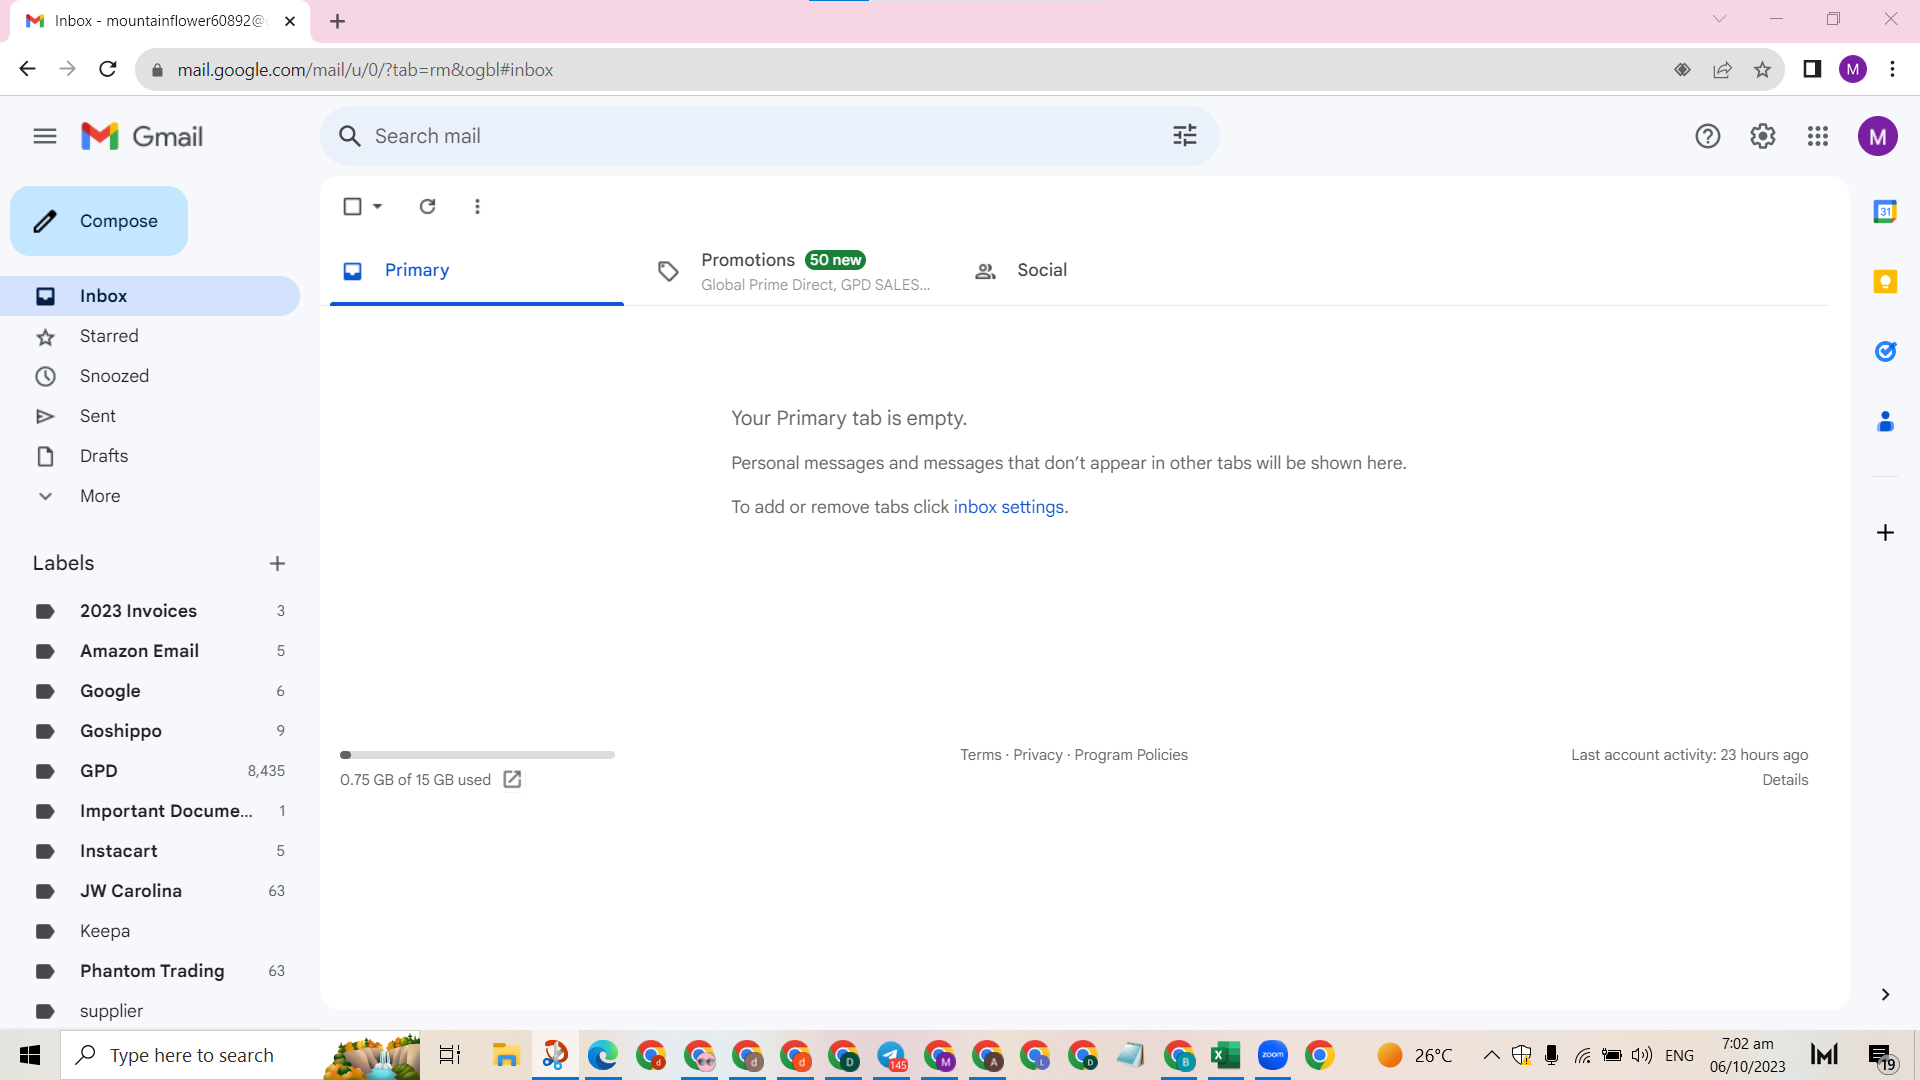Refresh the inbox
Screen dimensions: 1920x1080
pyautogui.click(x=427, y=206)
